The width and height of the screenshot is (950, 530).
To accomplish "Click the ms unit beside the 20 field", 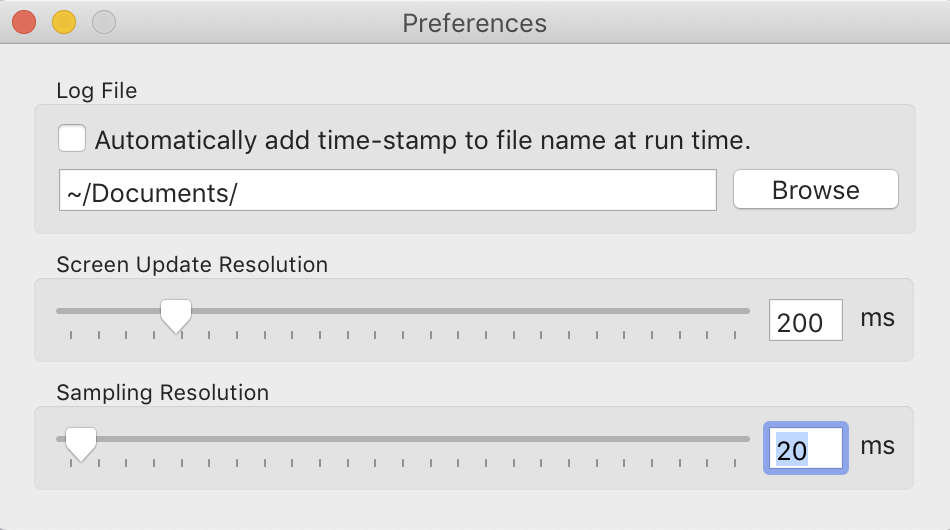I will pyautogui.click(x=877, y=446).
